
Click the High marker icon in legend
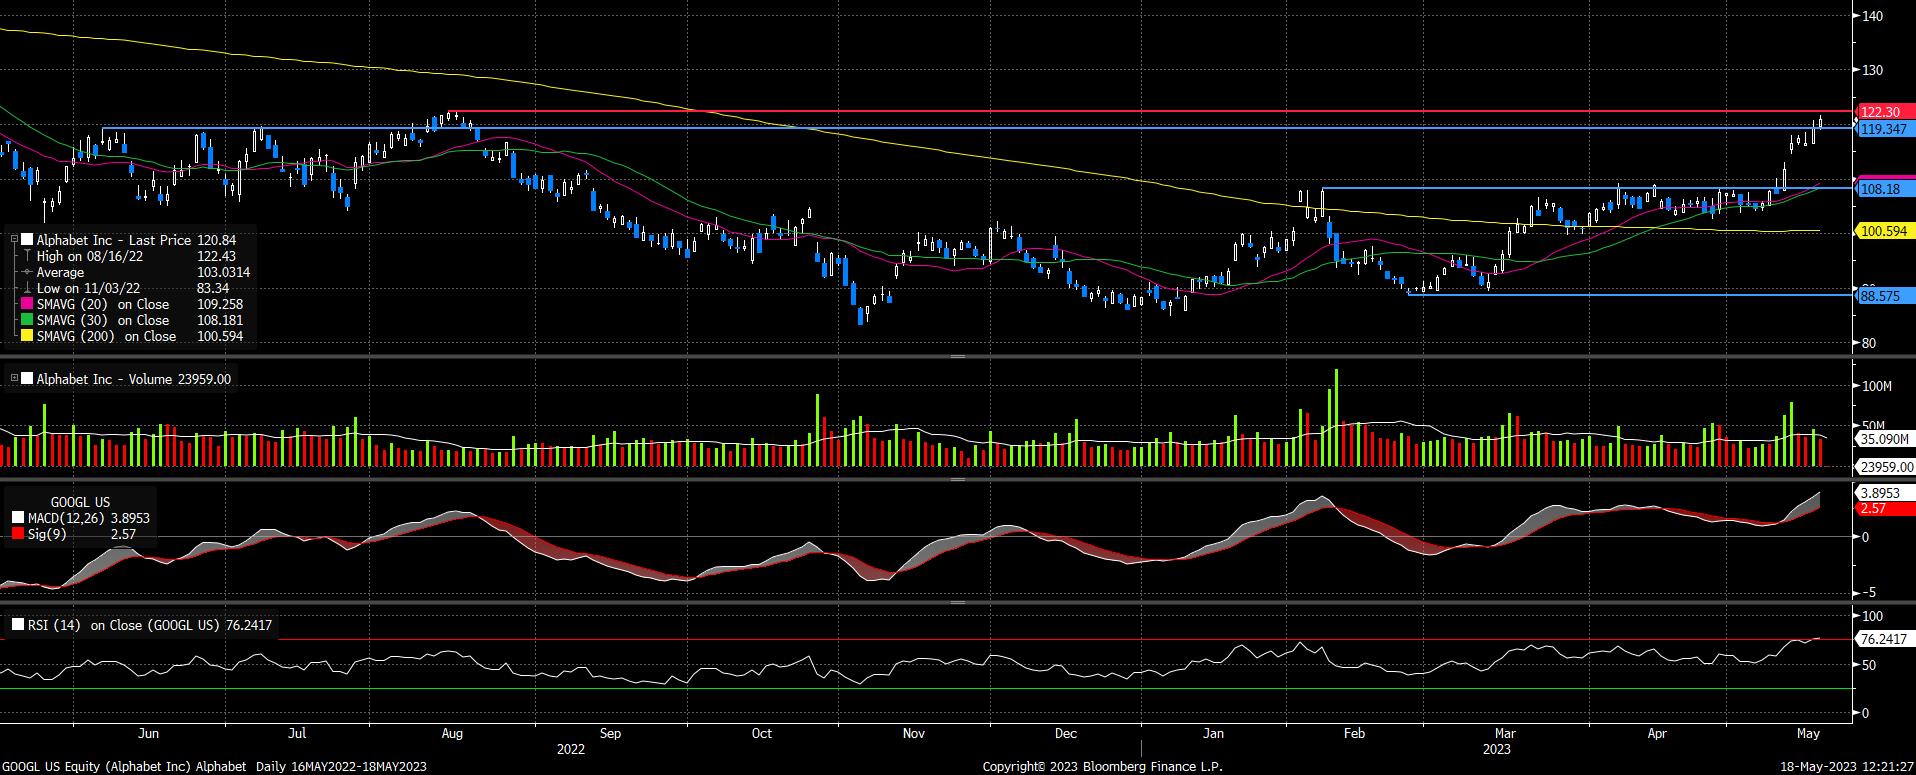(27, 256)
